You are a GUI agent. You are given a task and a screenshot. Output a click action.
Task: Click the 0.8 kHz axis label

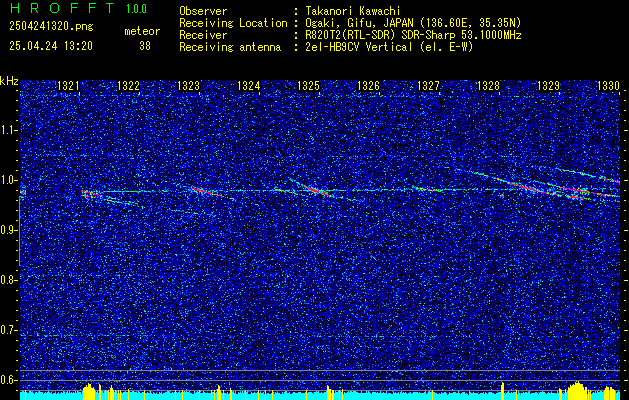click(x=8, y=280)
